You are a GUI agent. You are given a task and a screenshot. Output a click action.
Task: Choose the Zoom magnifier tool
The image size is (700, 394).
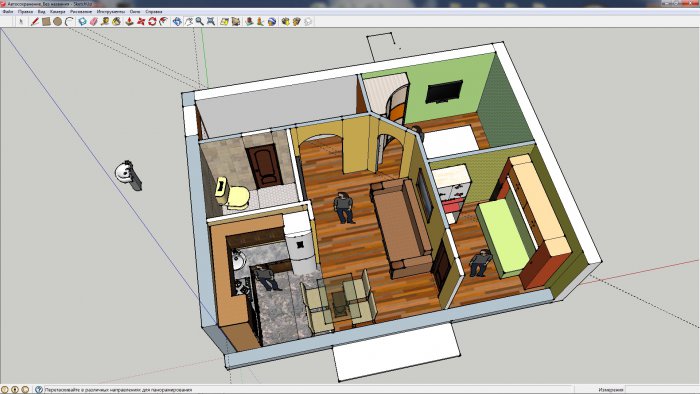(200, 21)
